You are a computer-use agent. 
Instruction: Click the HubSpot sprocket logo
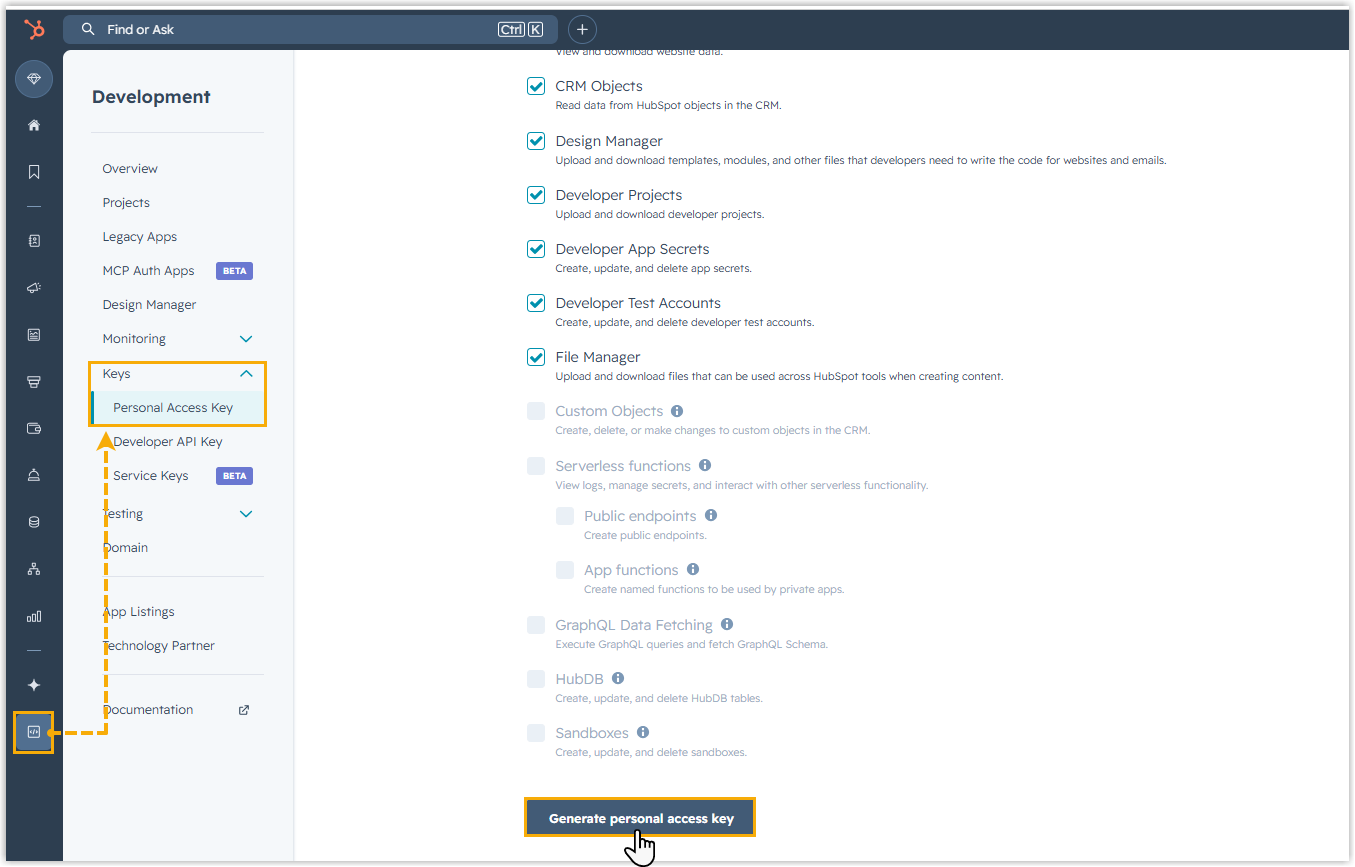(x=34, y=29)
